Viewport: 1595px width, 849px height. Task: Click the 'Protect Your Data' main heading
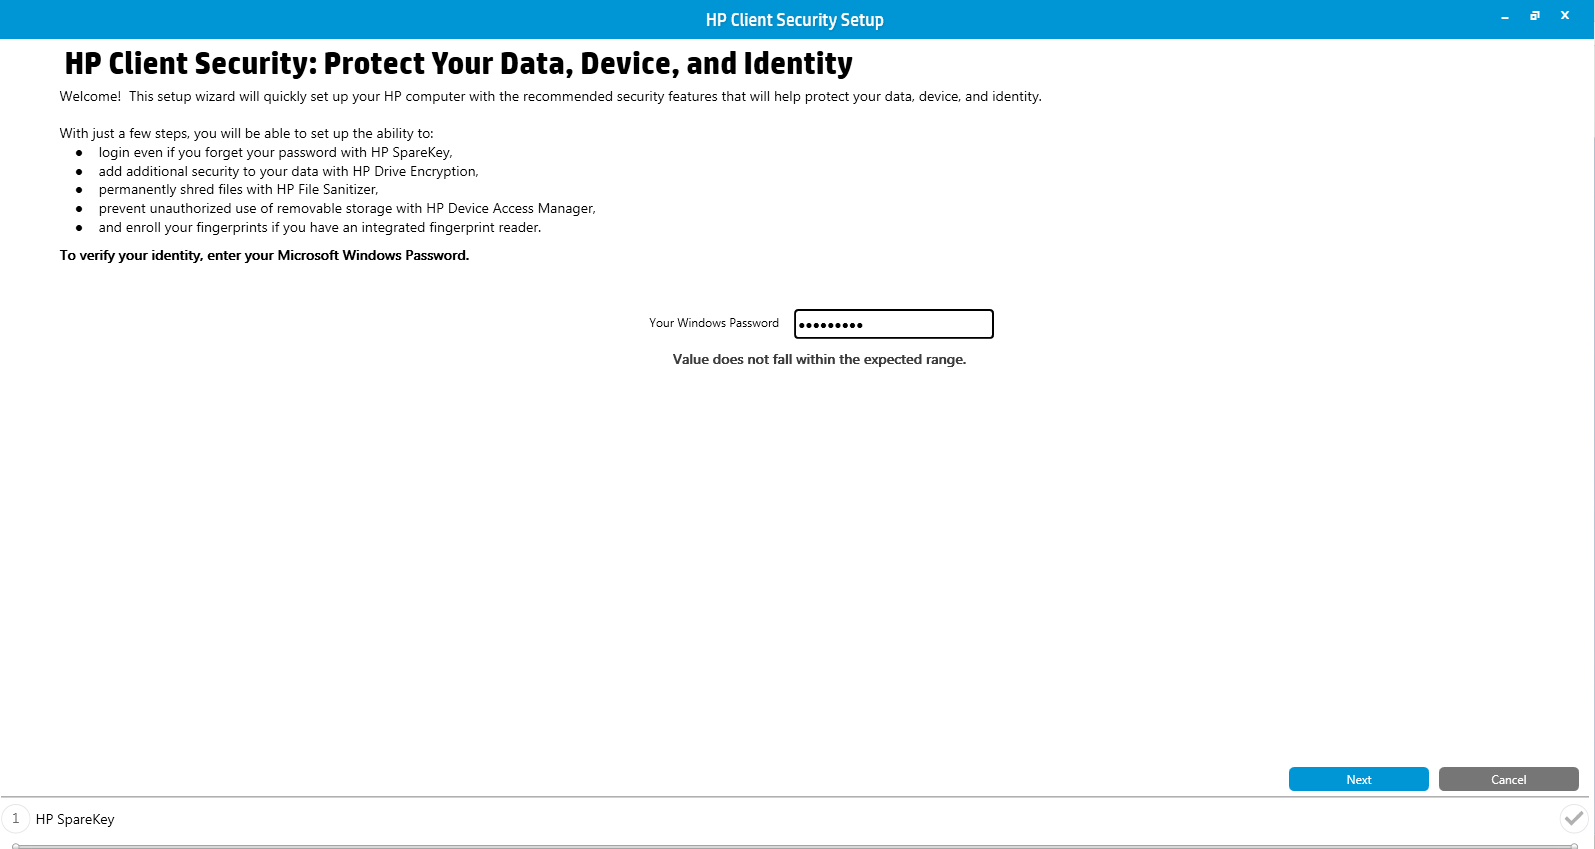tap(458, 64)
